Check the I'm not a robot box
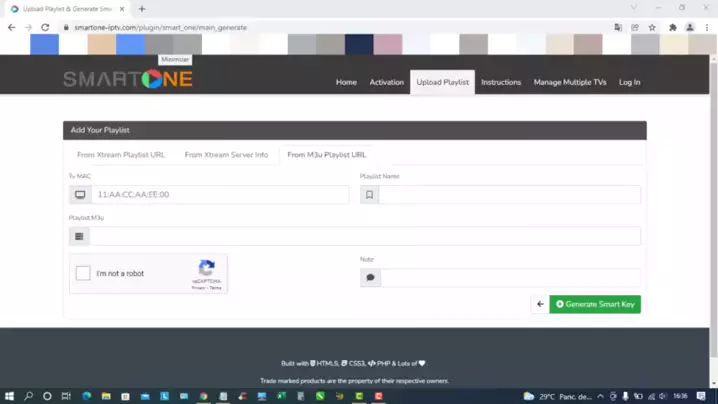Viewport: 718px width, 404px height. coord(83,273)
